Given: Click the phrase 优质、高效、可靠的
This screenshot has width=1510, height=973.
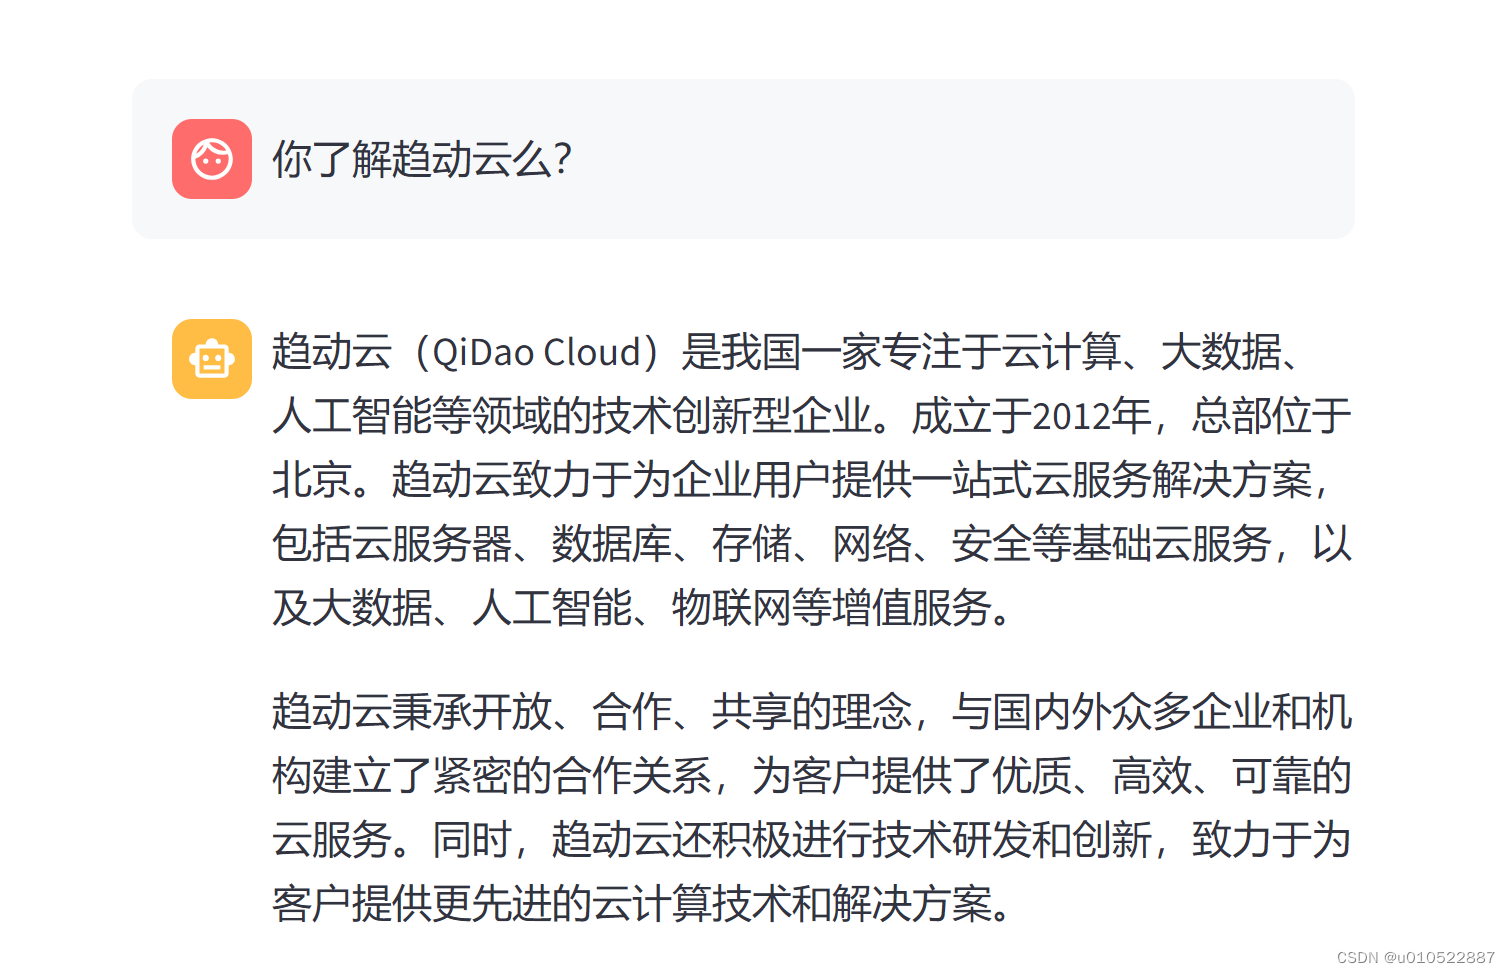Looking at the screenshot, I should click(1171, 776).
